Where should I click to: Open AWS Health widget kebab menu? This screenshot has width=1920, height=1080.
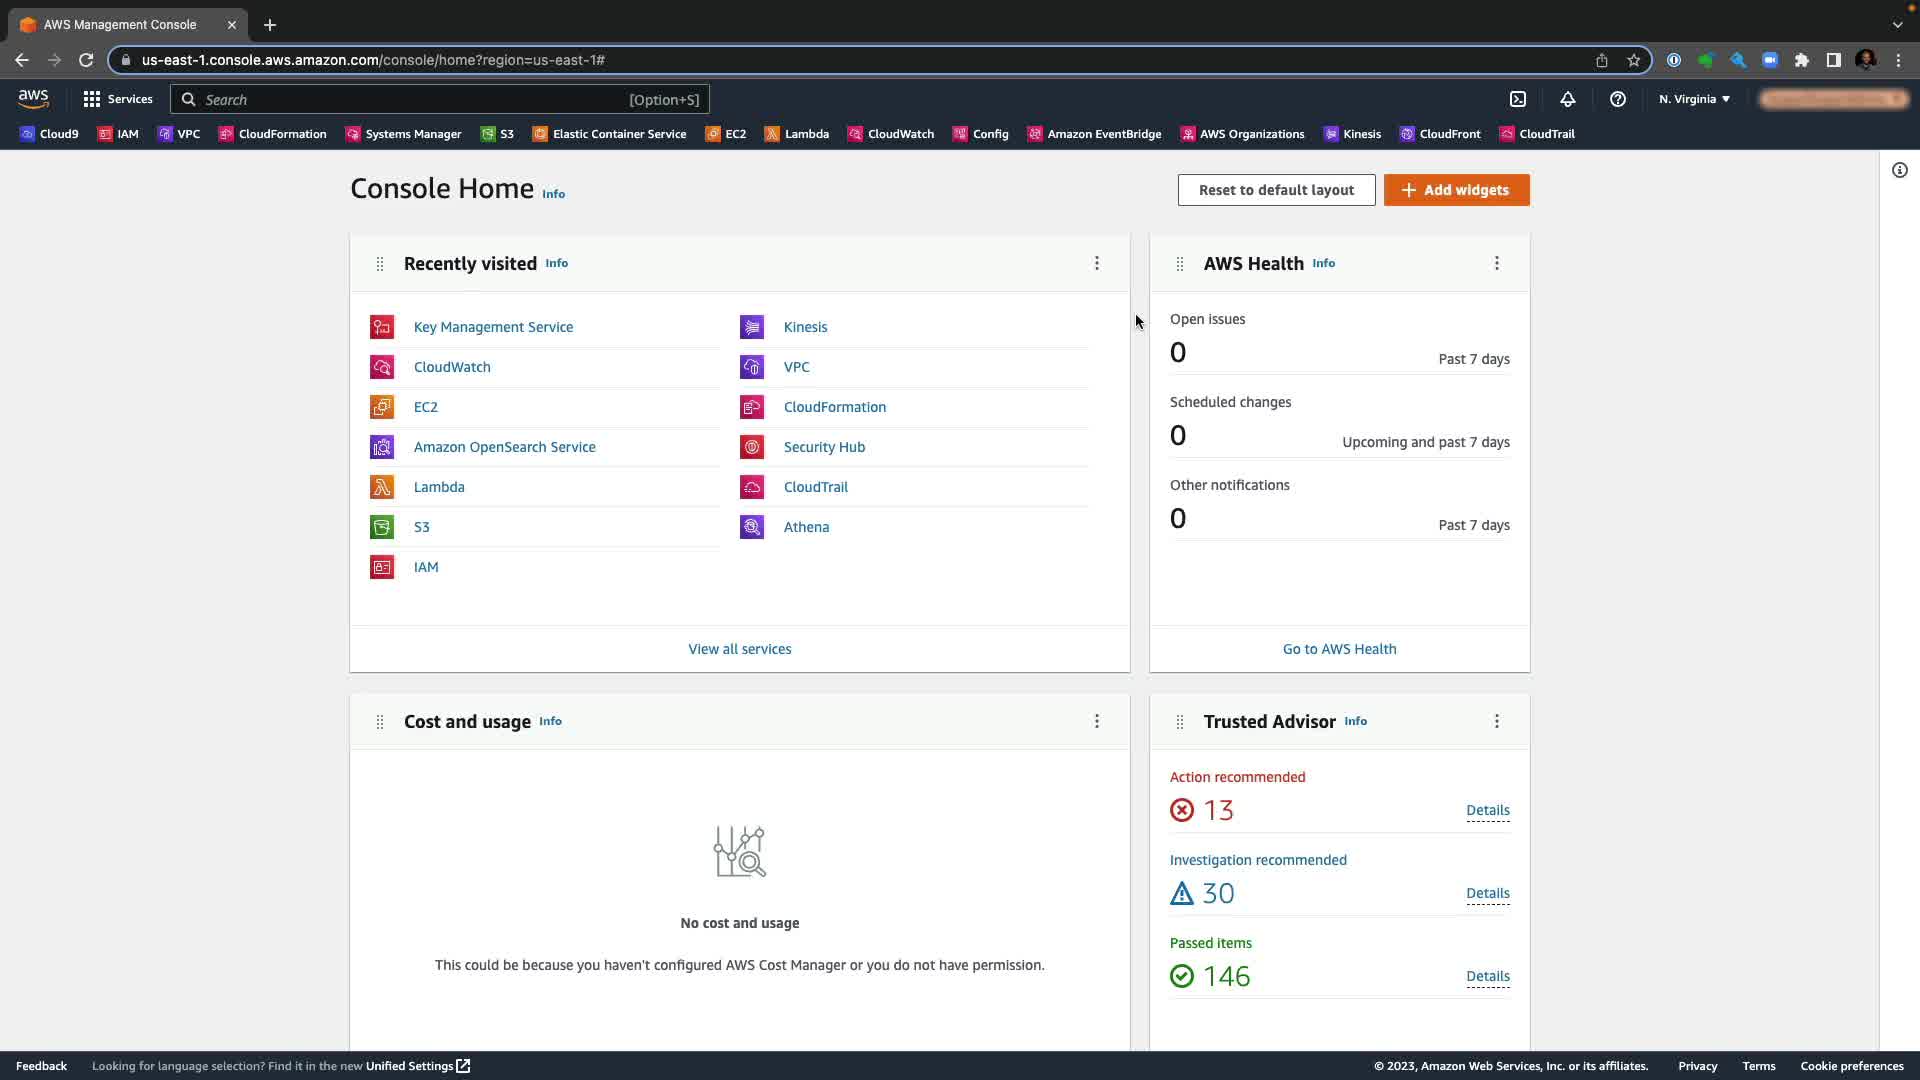1497,263
